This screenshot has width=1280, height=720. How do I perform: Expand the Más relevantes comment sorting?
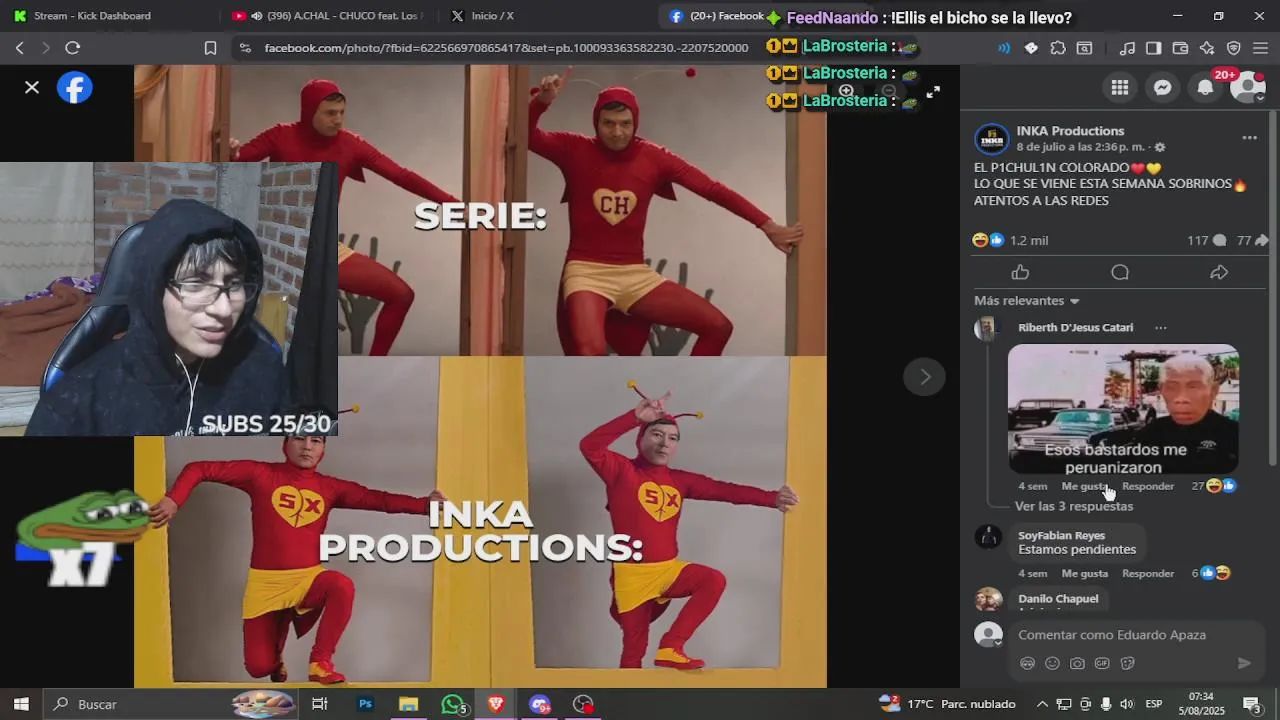[1027, 301]
